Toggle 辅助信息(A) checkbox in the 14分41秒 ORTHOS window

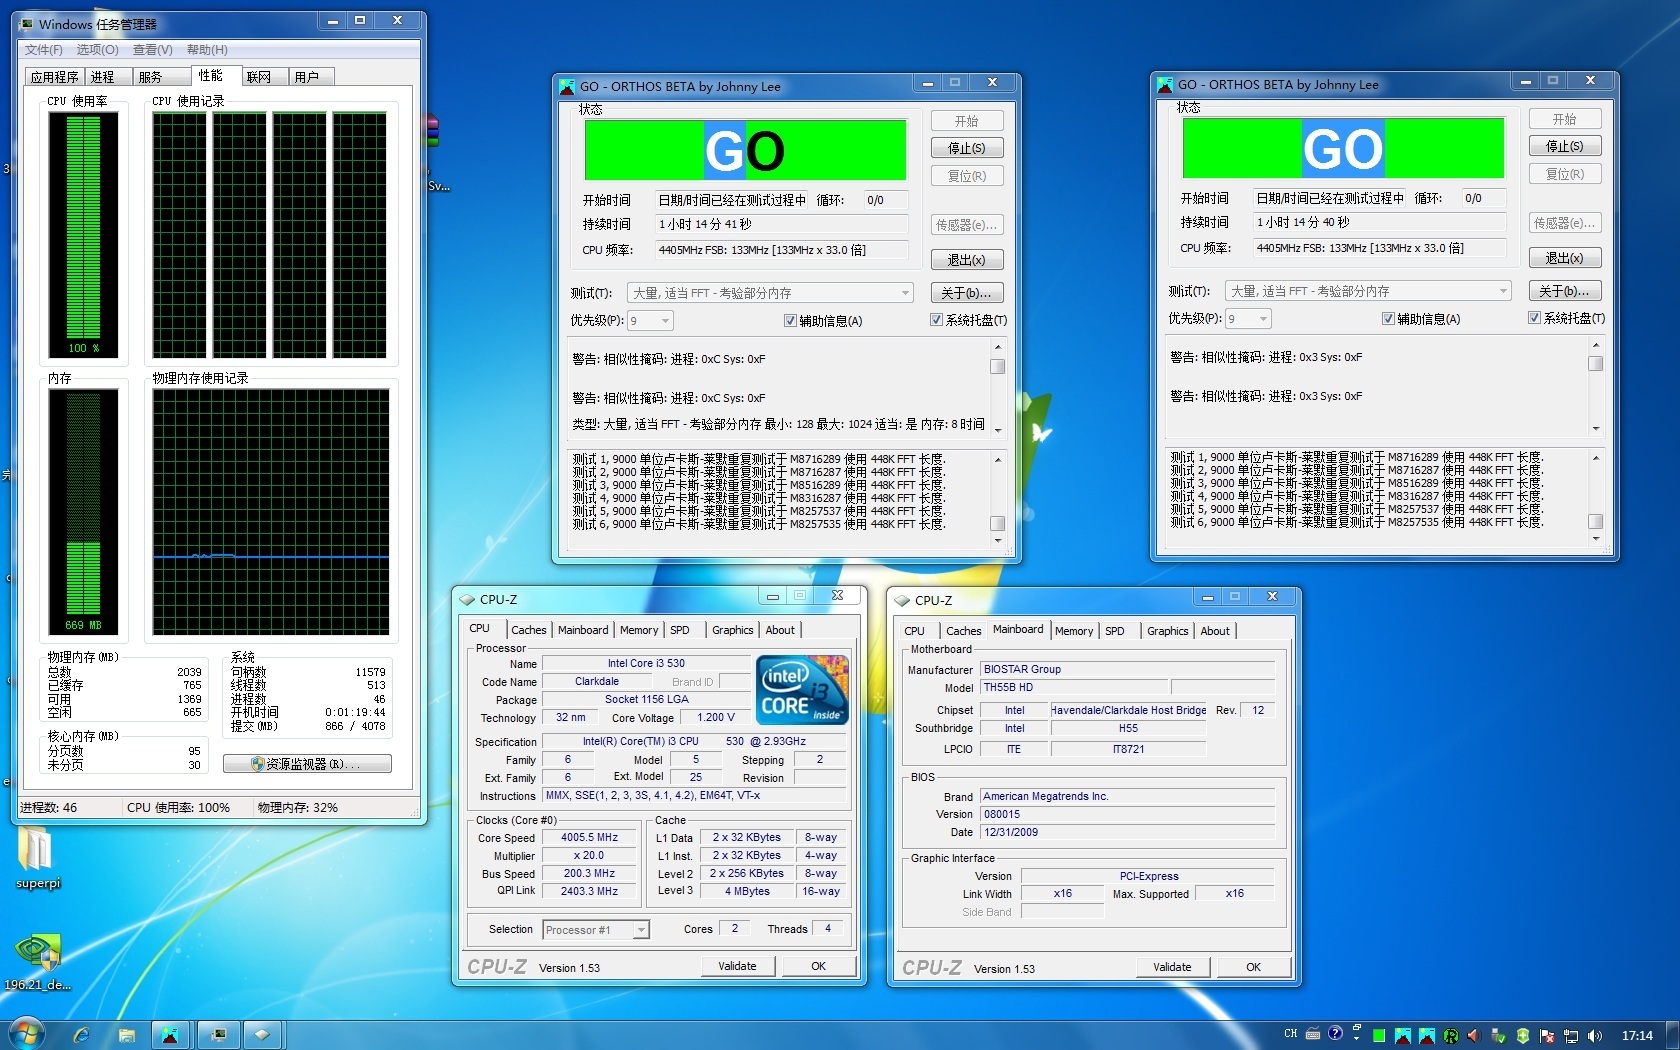point(790,321)
